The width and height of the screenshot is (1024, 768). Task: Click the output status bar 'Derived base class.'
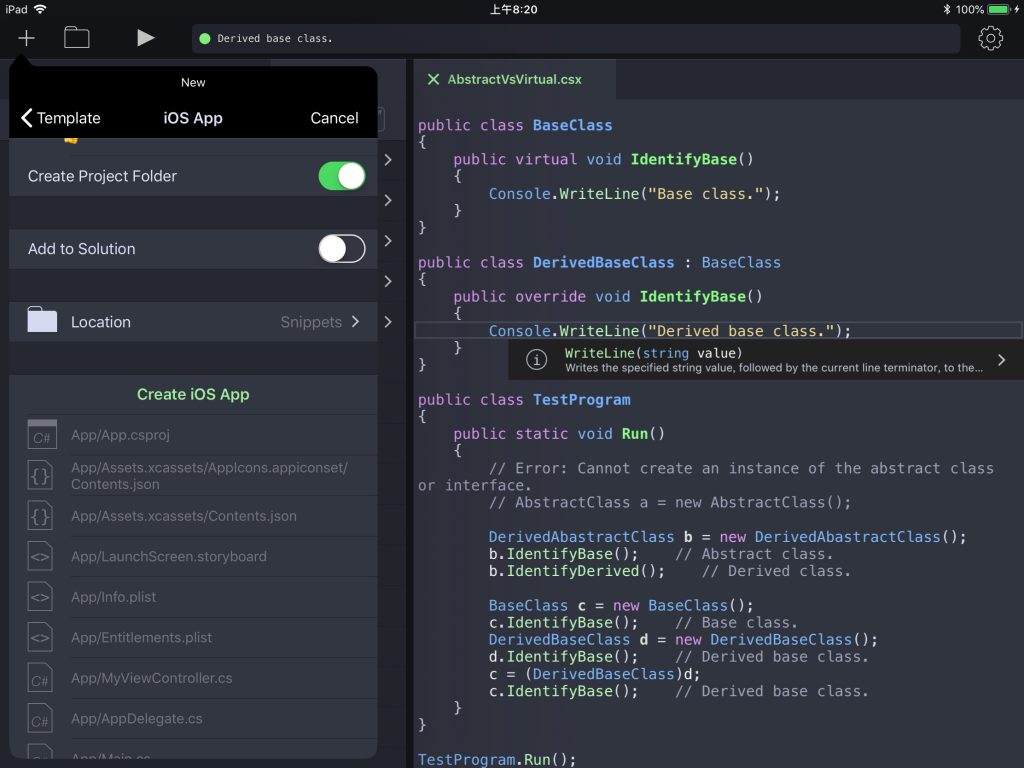pos(576,39)
